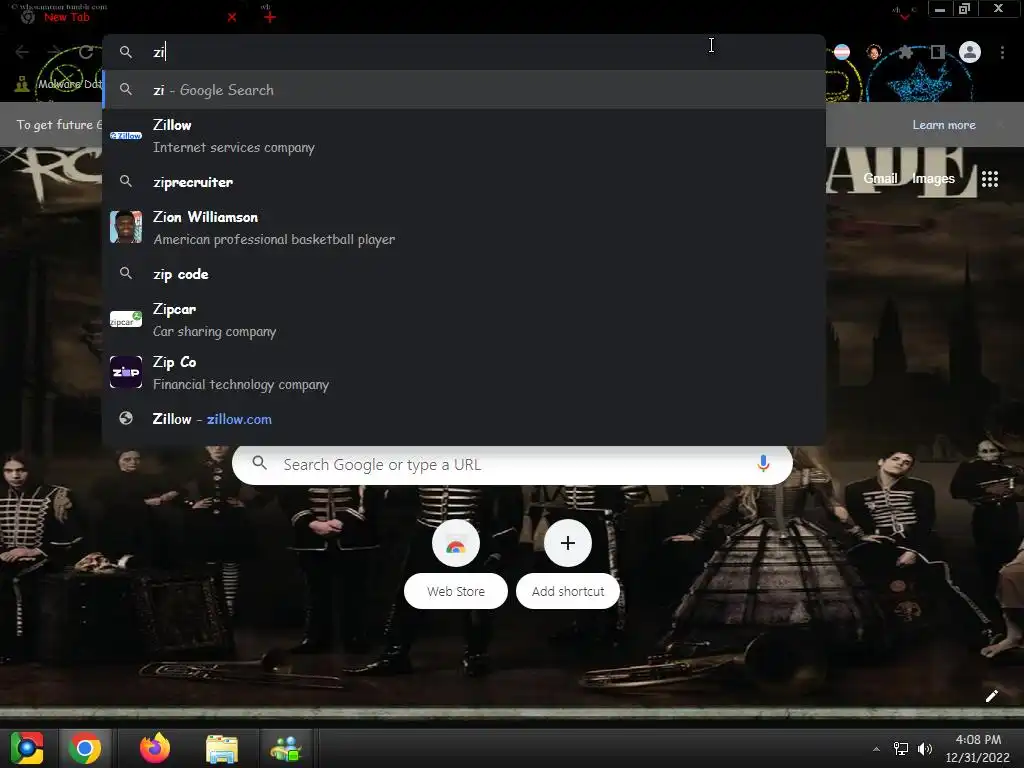The width and height of the screenshot is (1024, 768).
Task: Click the network tray icon
Action: pyautogui.click(x=901, y=749)
